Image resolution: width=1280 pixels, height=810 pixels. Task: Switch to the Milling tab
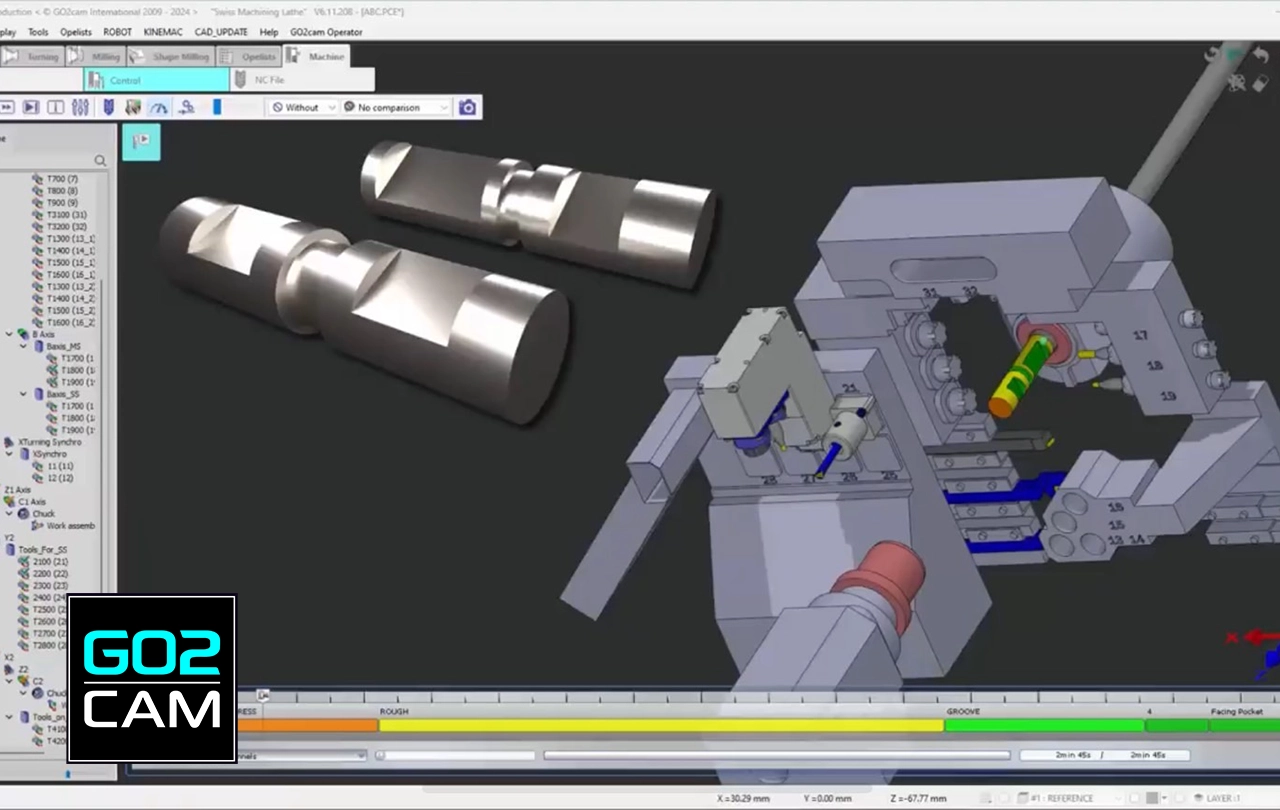click(97, 57)
